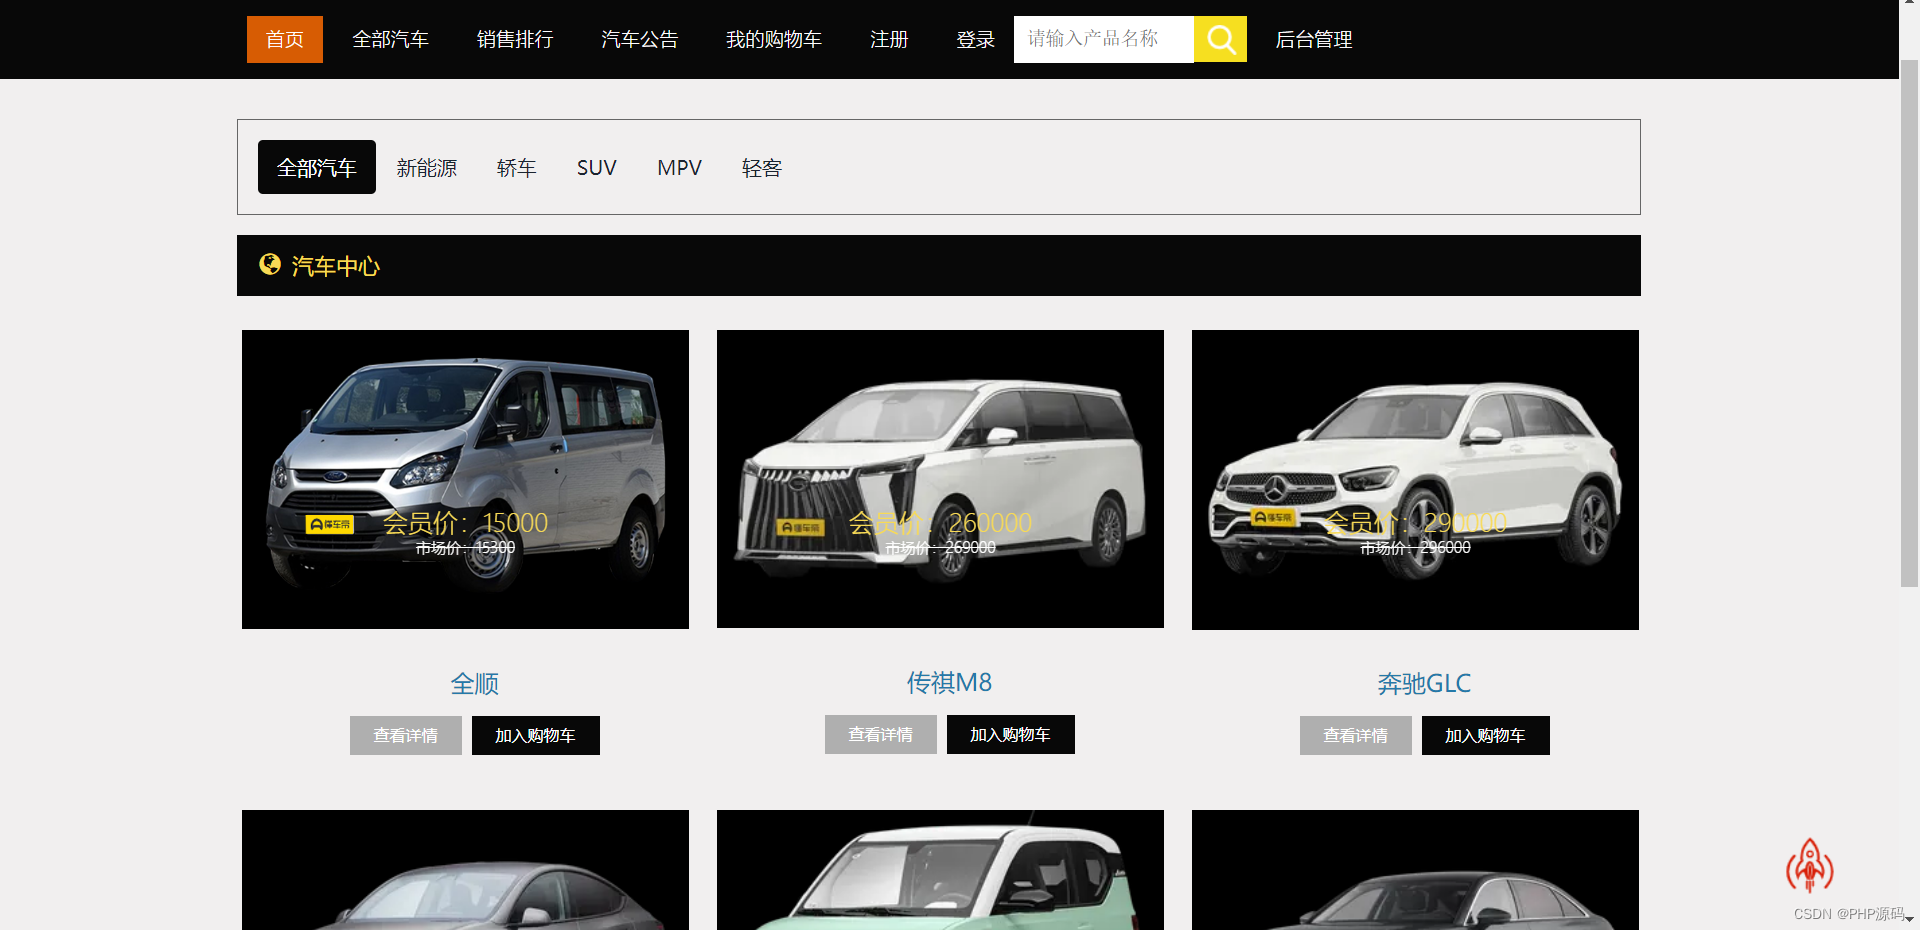Click 注册 in the navigation bar
The width and height of the screenshot is (1920, 930).
pyautogui.click(x=889, y=39)
